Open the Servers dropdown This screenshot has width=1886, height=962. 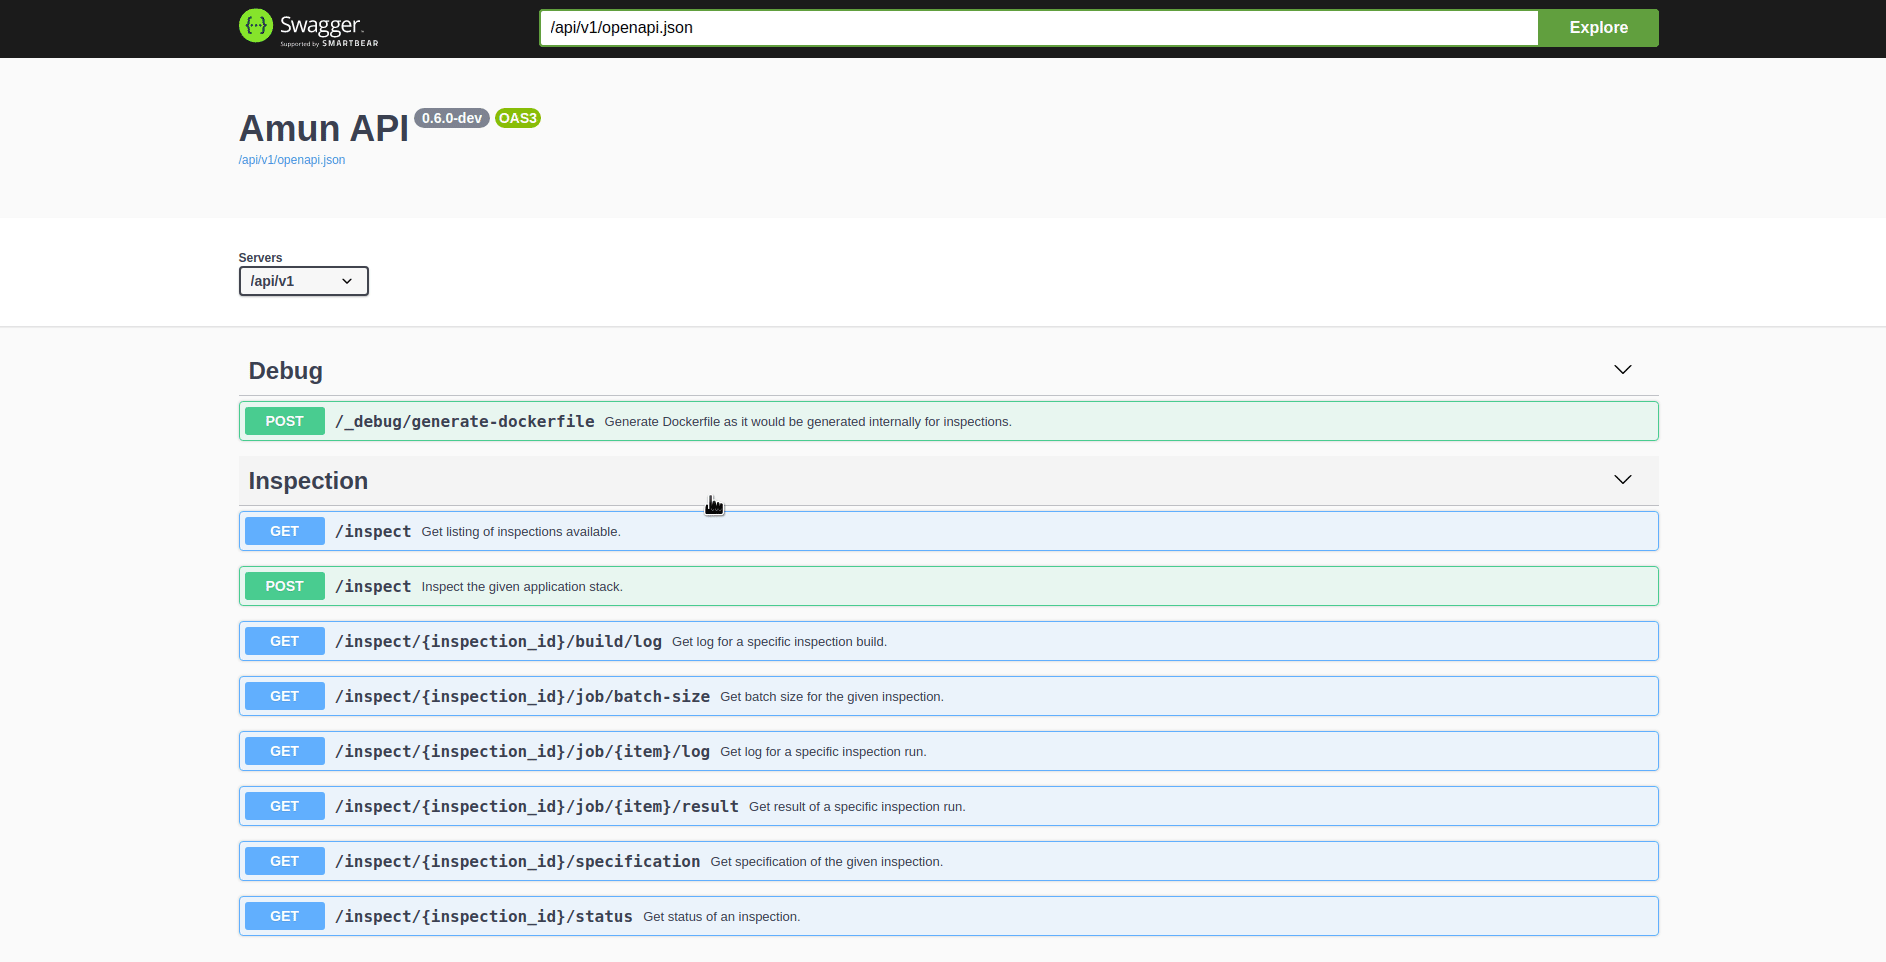303,281
